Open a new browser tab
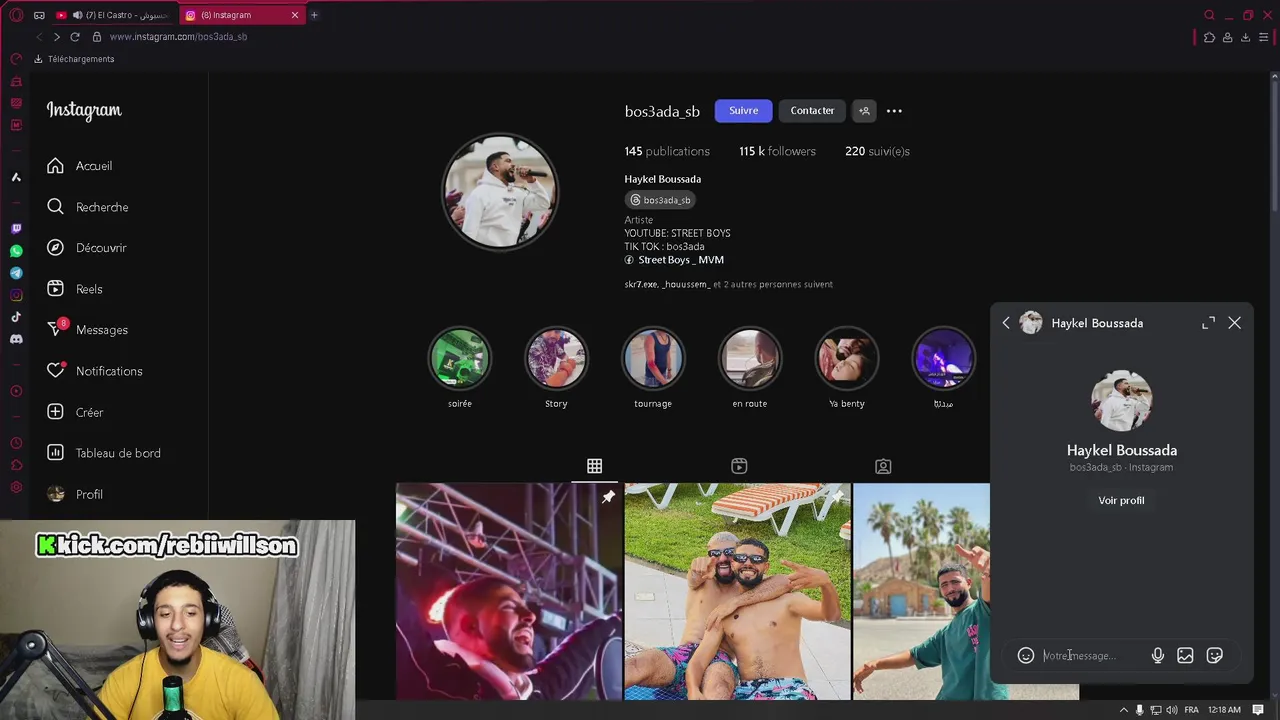This screenshot has height=720, width=1280. point(314,15)
